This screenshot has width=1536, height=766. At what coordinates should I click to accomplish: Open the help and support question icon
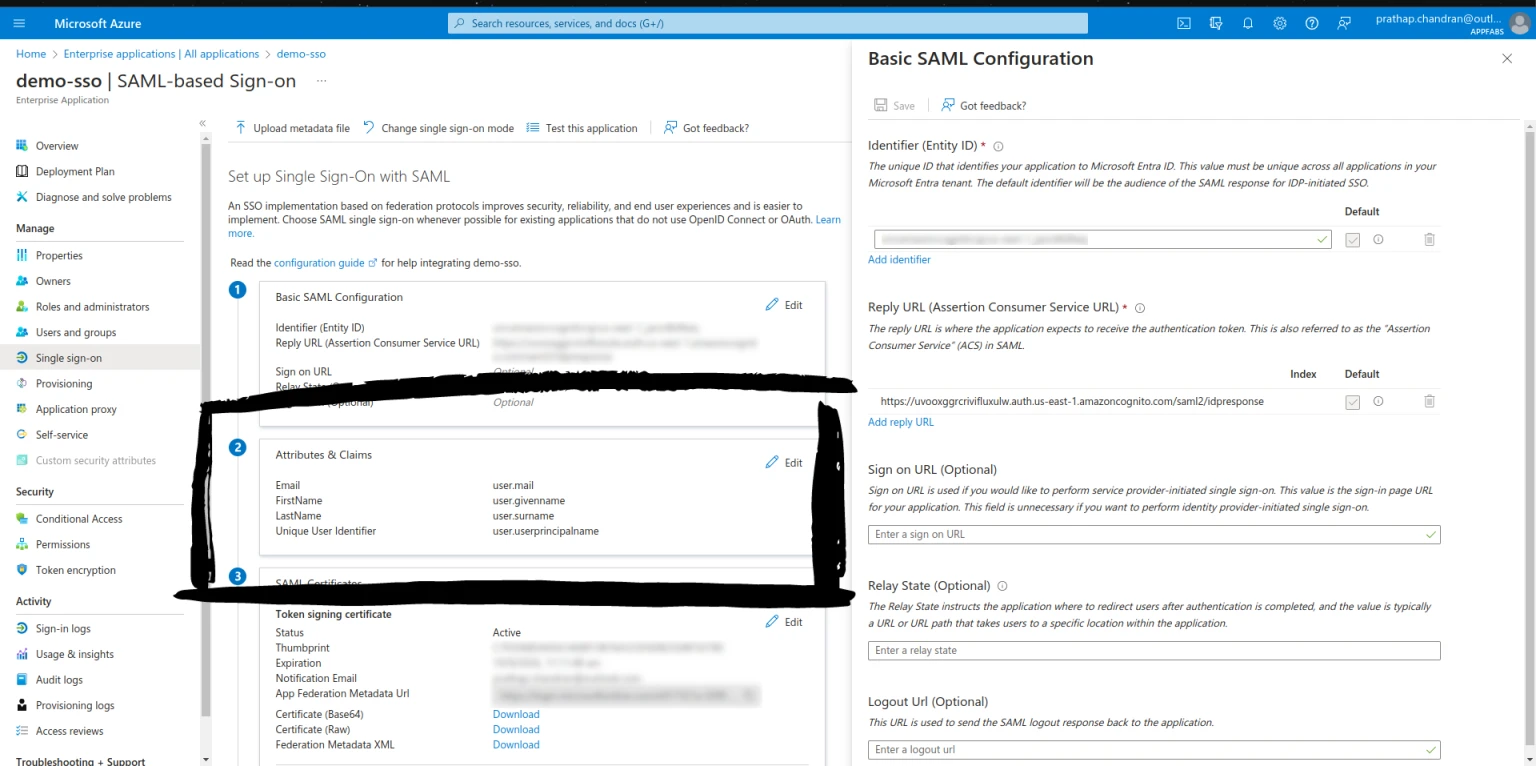[x=1312, y=23]
